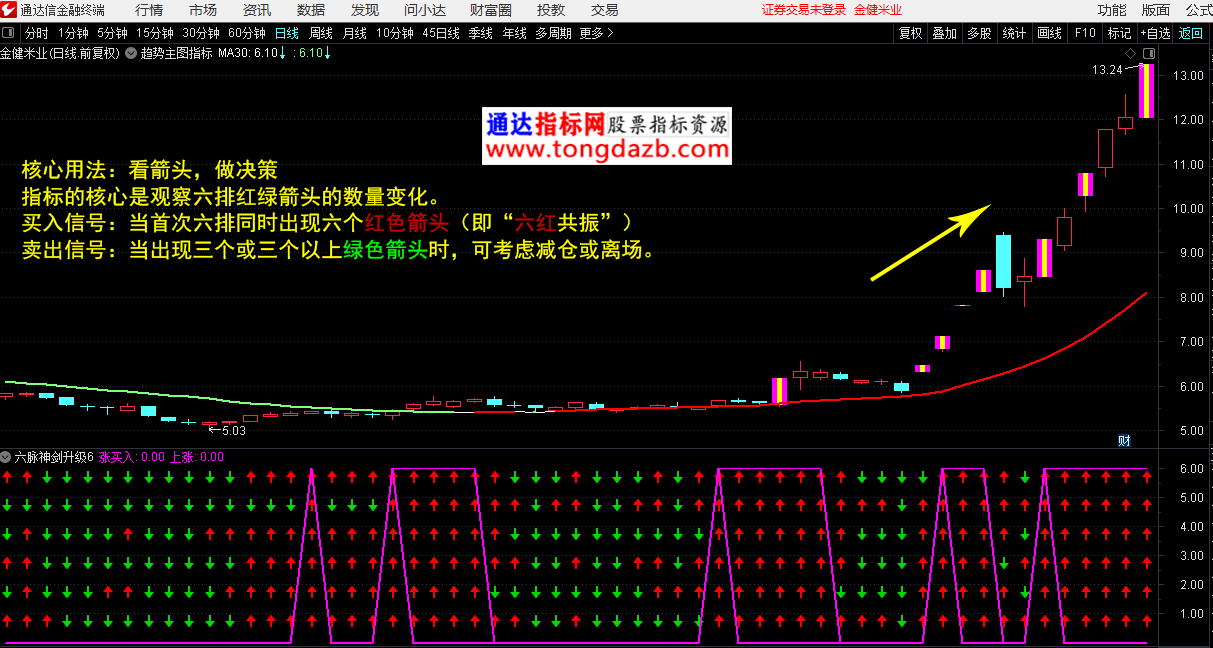Viewport: 1213px width, 648px height.
Task: Select the 多周期 multi-period tab
Action: (x=553, y=33)
